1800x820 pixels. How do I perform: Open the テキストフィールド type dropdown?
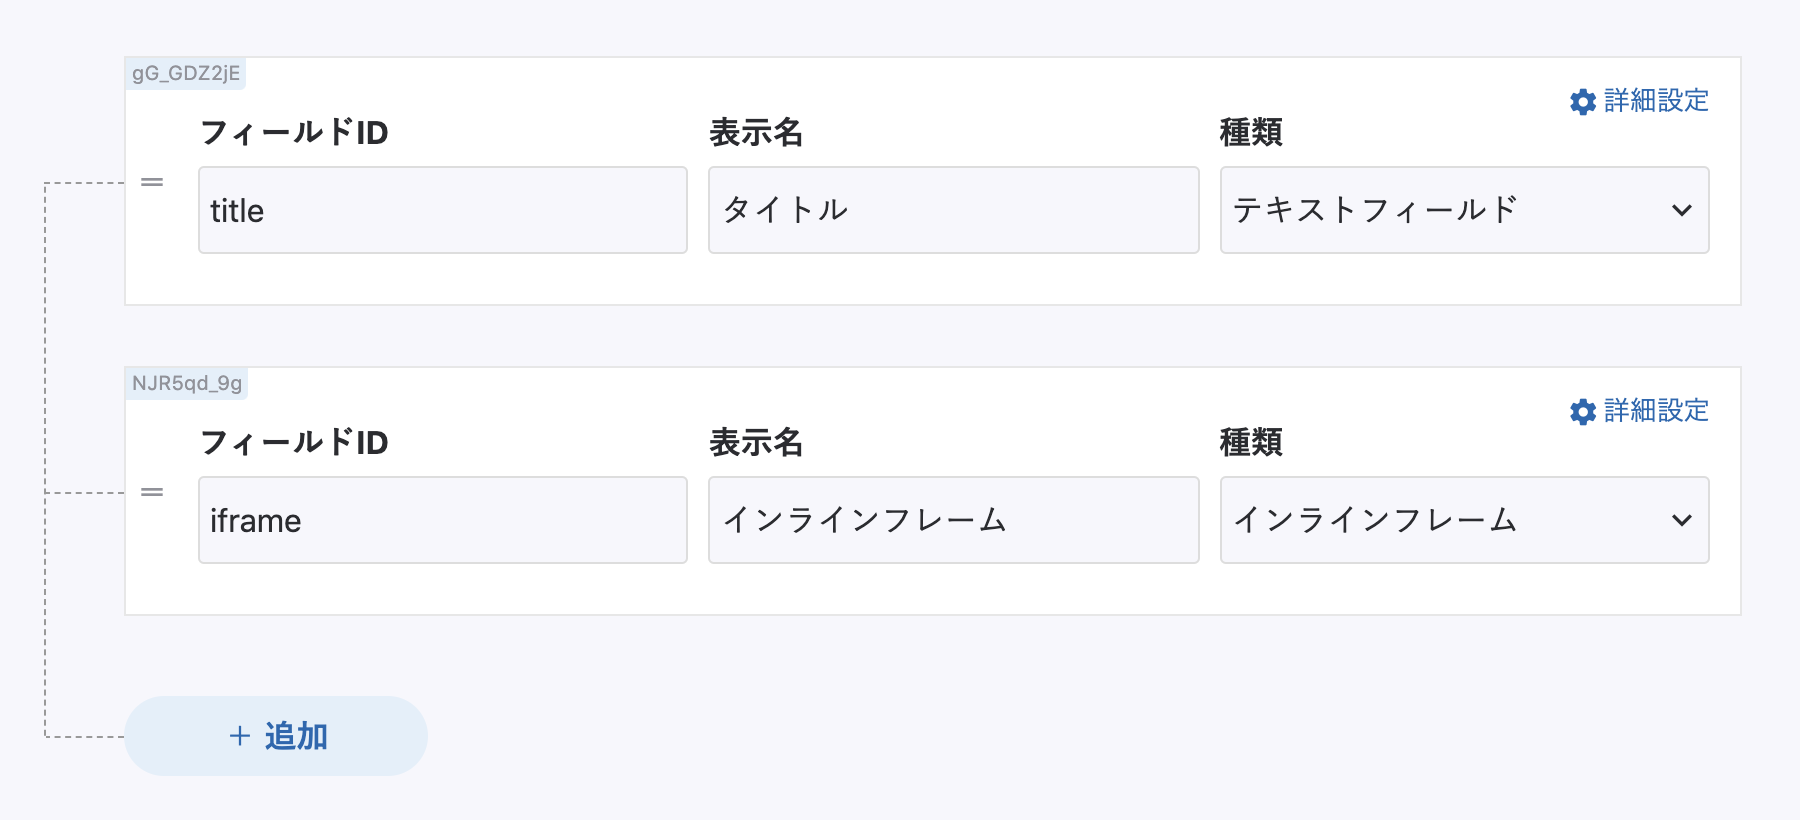click(1463, 210)
